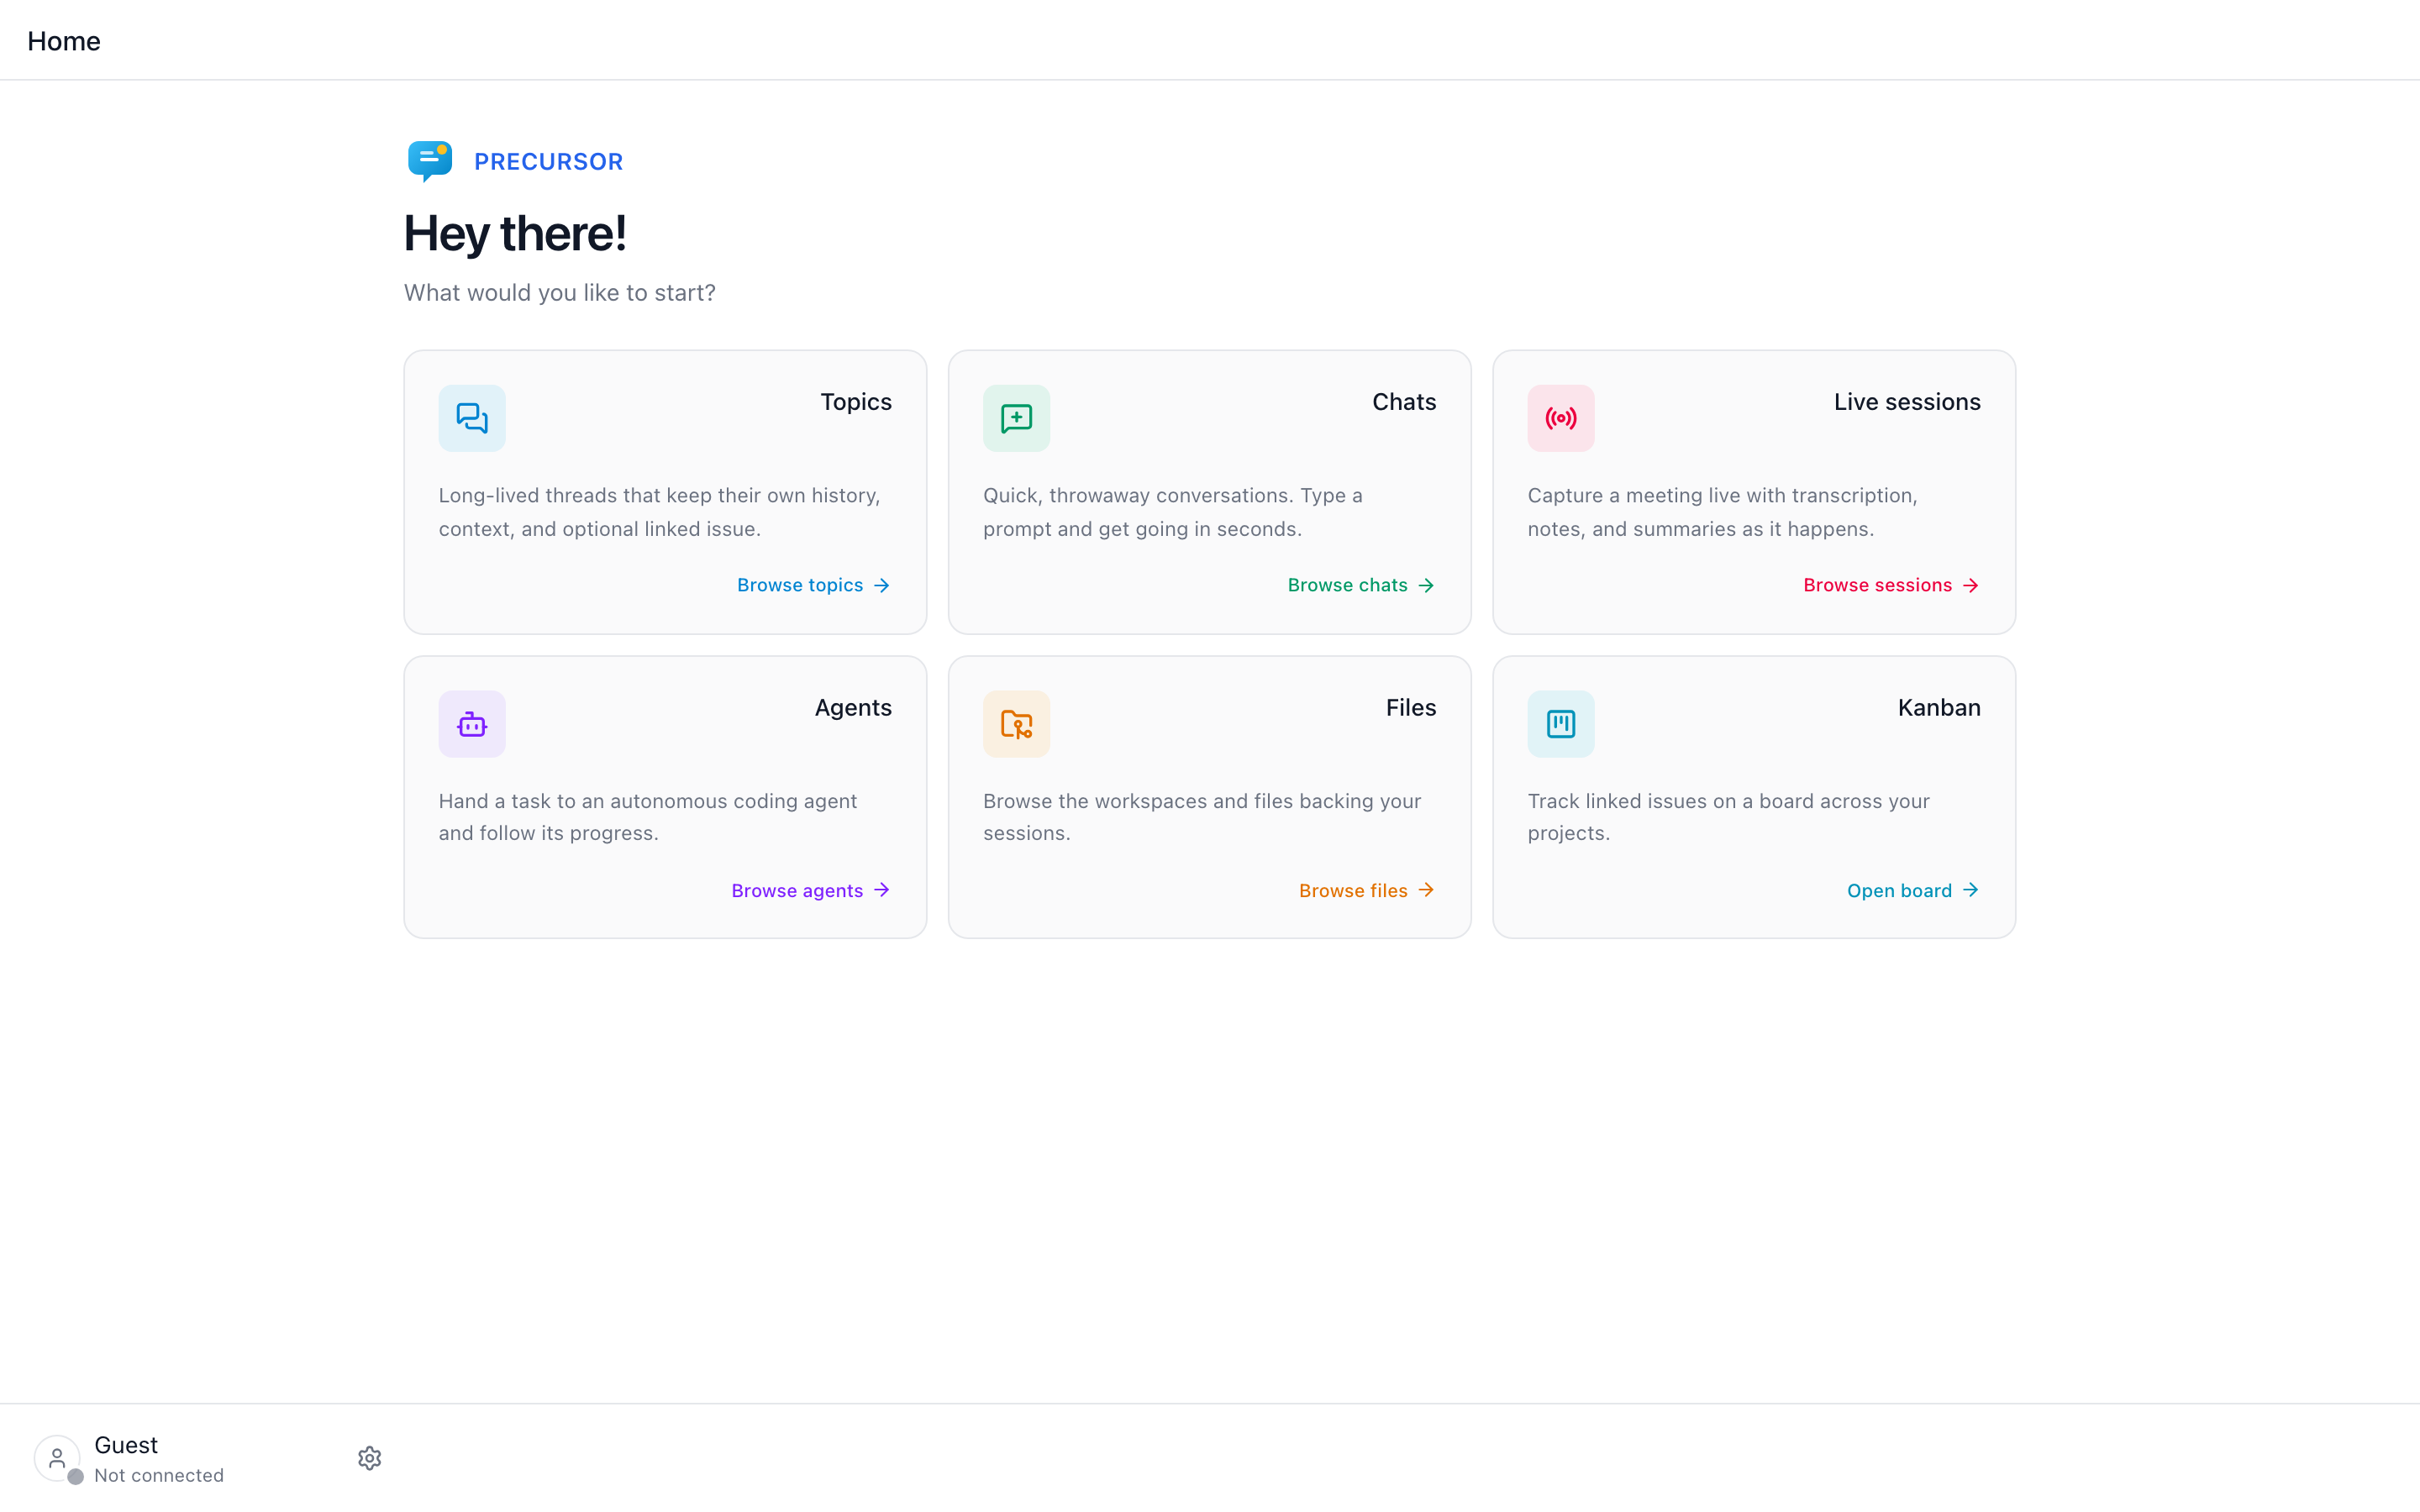Click 'What would you like to start?' text
This screenshot has width=2420, height=1512.
(x=560, y=293)
